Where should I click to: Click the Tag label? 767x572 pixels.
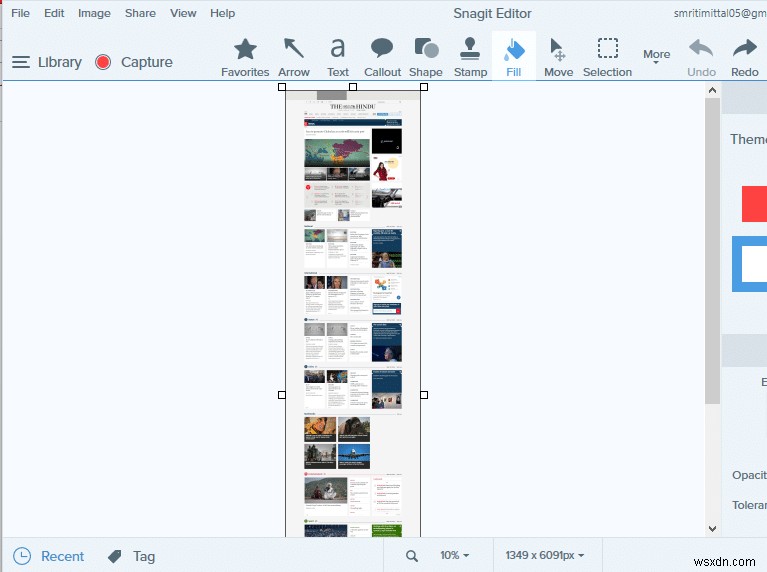144,556
